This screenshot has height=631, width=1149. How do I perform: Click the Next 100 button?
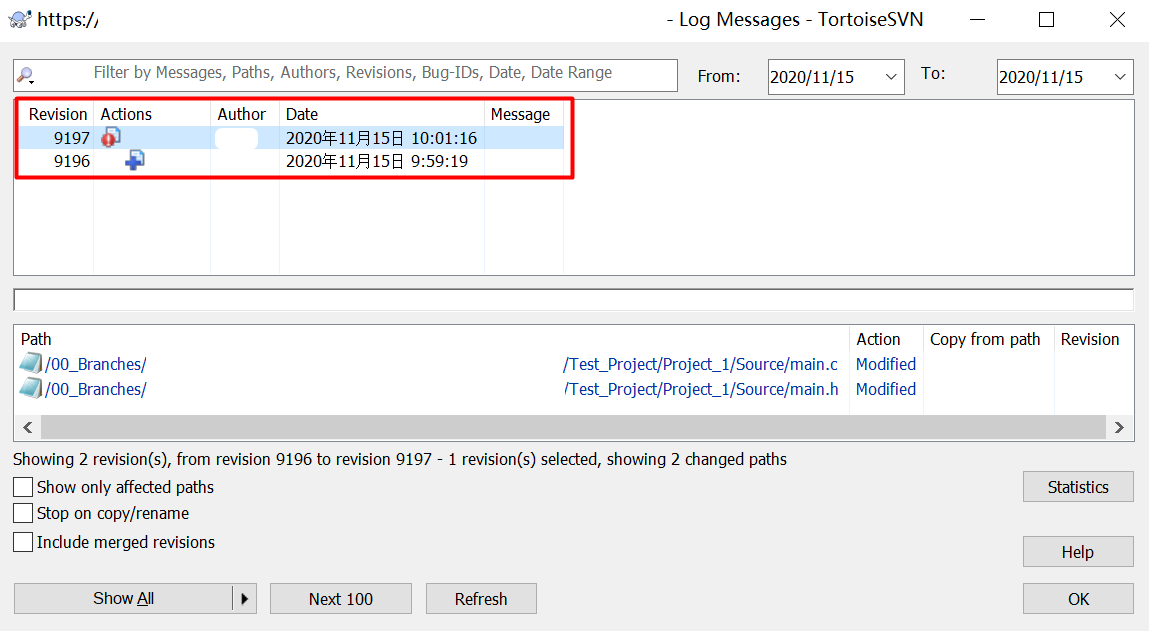point(340,598)
